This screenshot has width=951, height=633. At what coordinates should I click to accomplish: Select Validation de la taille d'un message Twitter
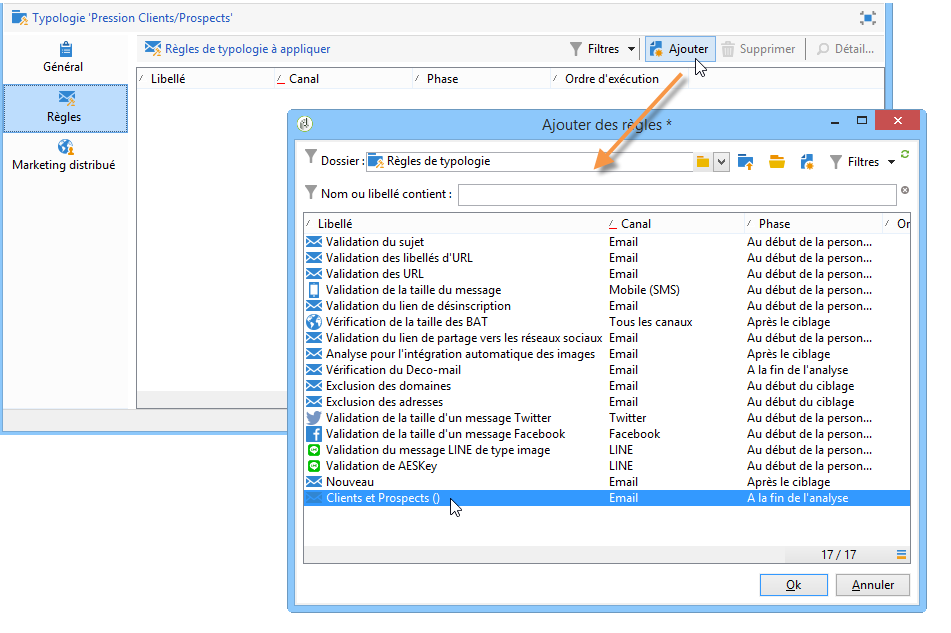tap(607, 418)
